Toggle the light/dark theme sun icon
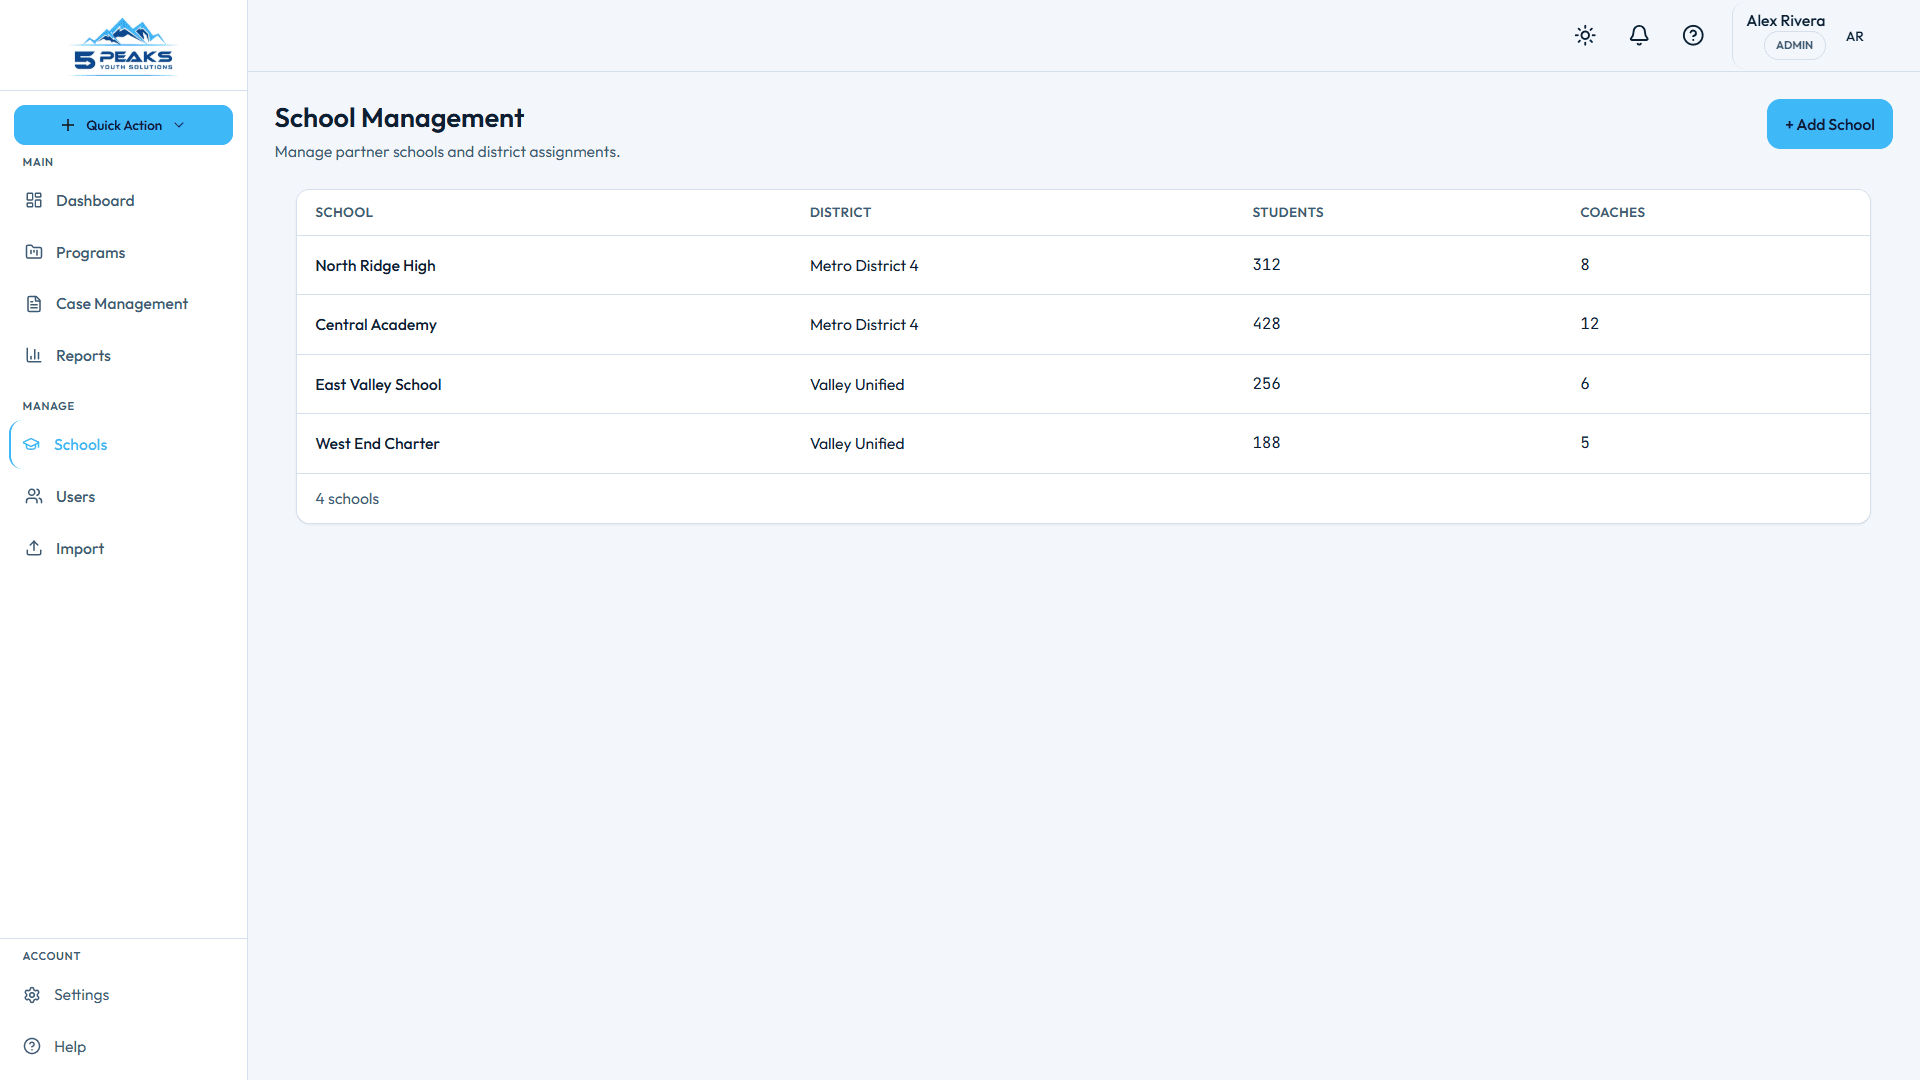 [1585, 36]
